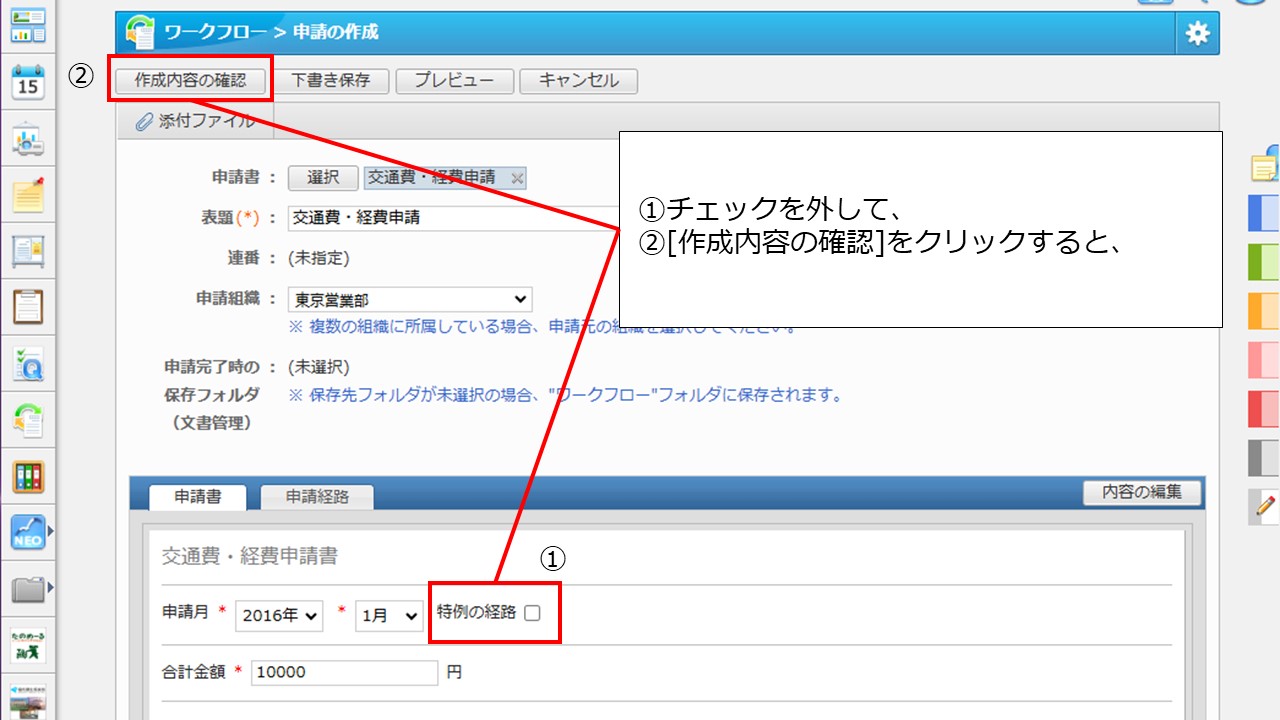Viewport: 1280px width, 720px height.
Task: Click the 合計金額 input field
Action: click(344, 673)
